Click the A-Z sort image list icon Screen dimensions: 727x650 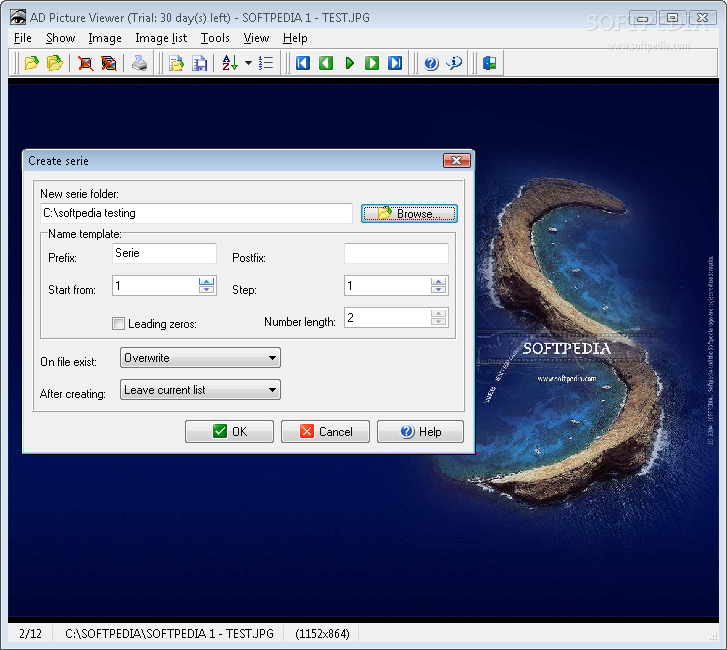coord(230,63)
